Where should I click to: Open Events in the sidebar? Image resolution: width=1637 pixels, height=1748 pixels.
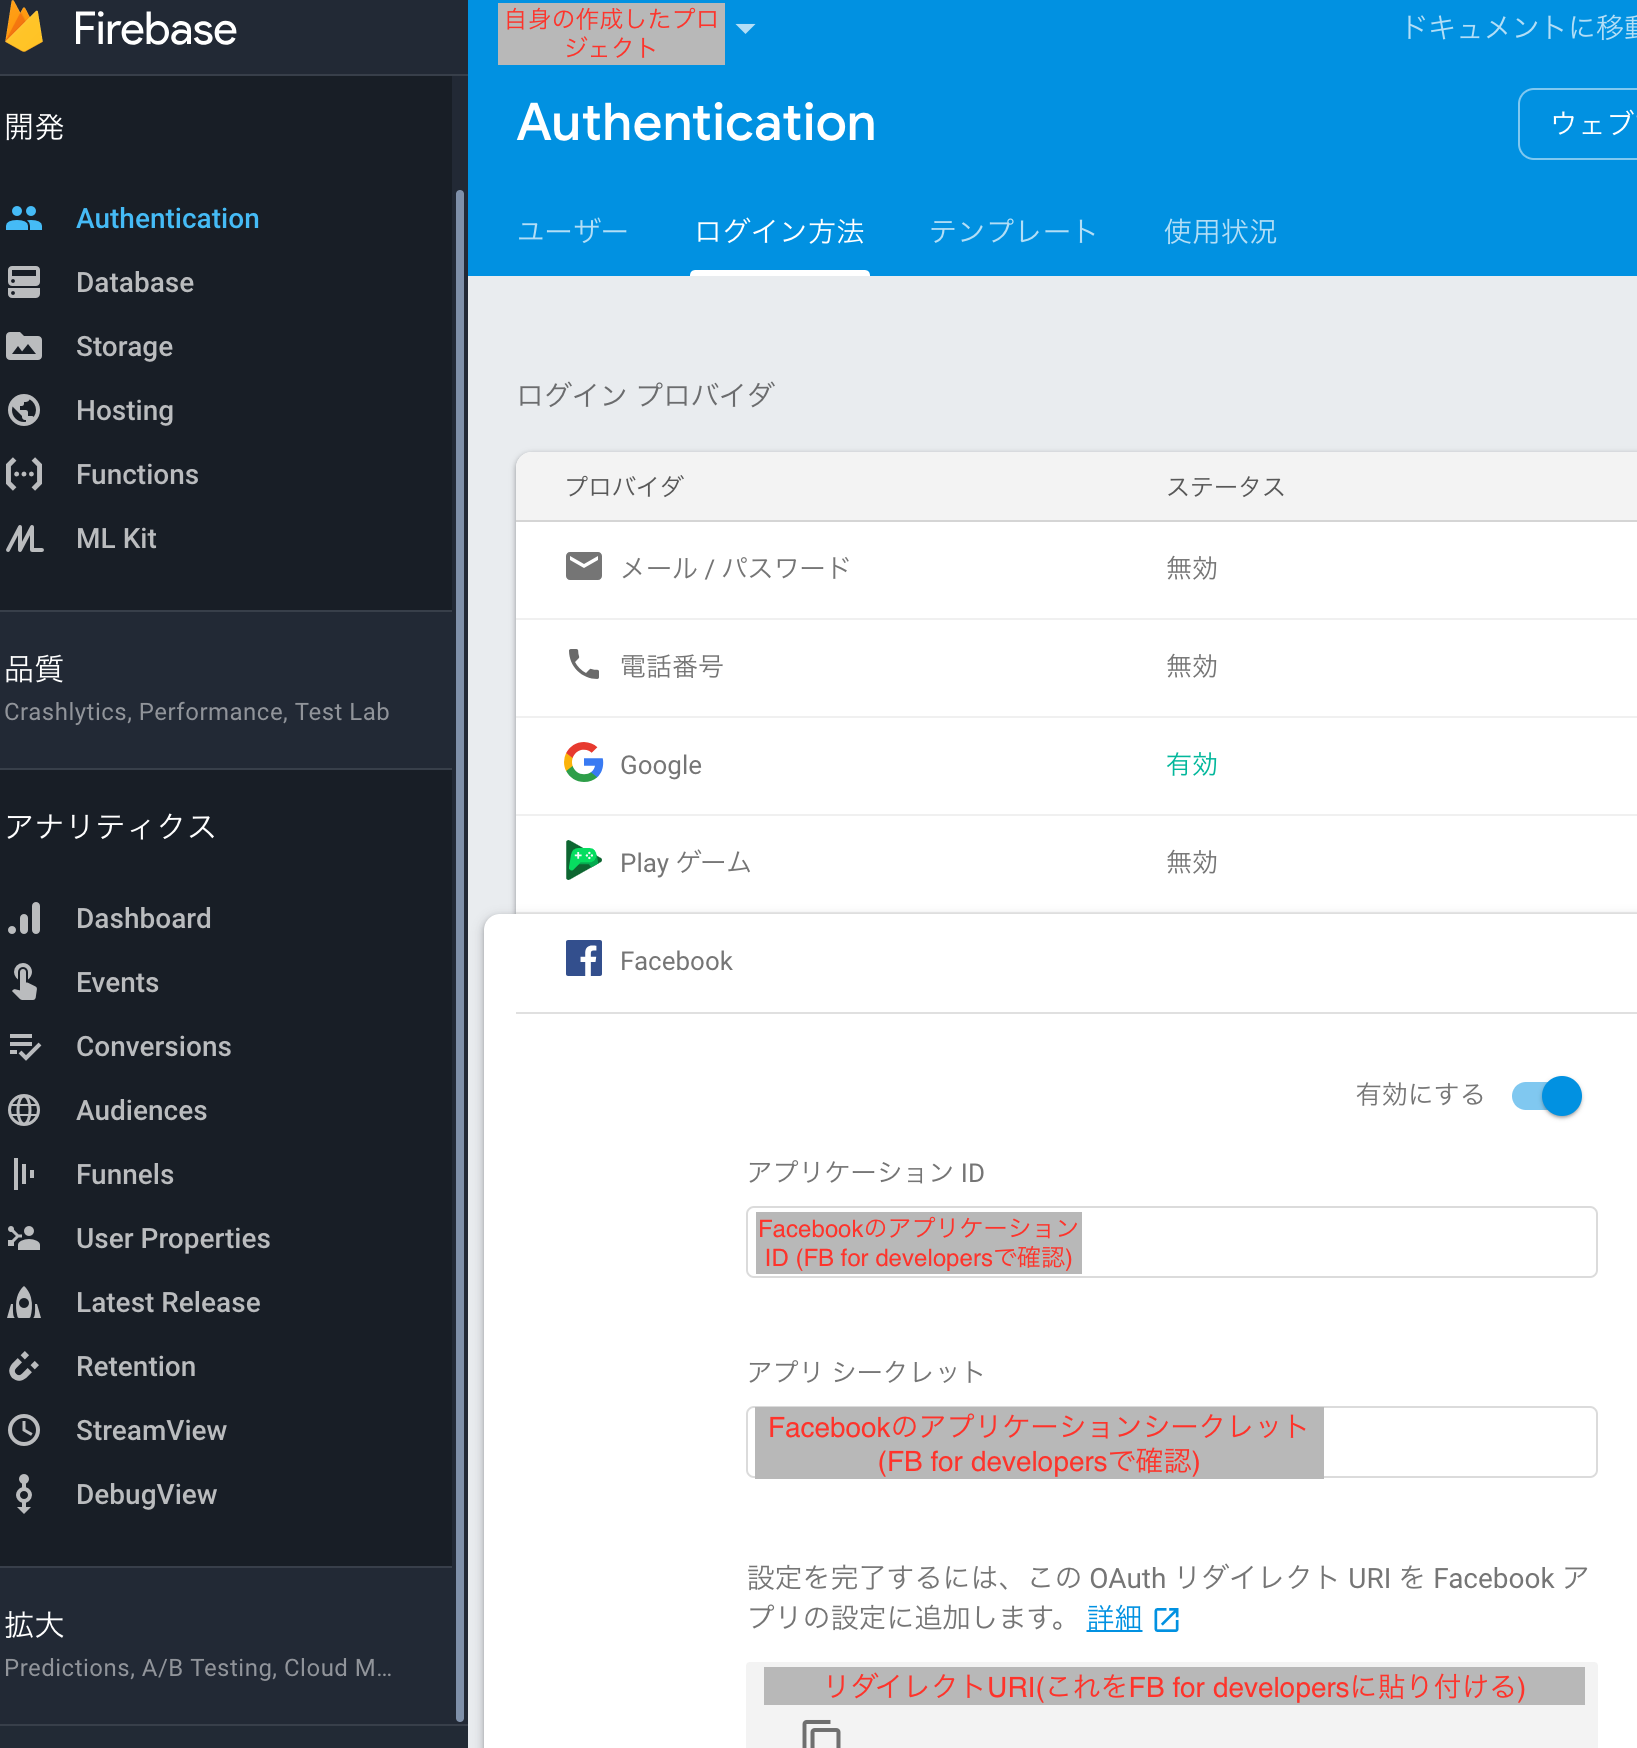click(x=117, y=982)
